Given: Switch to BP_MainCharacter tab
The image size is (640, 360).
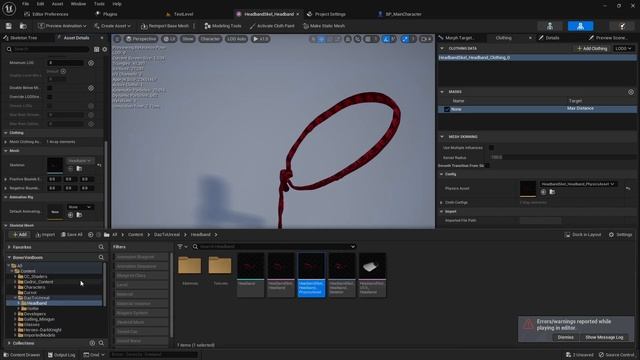Looking at the screenshot, I should point(400,14).
